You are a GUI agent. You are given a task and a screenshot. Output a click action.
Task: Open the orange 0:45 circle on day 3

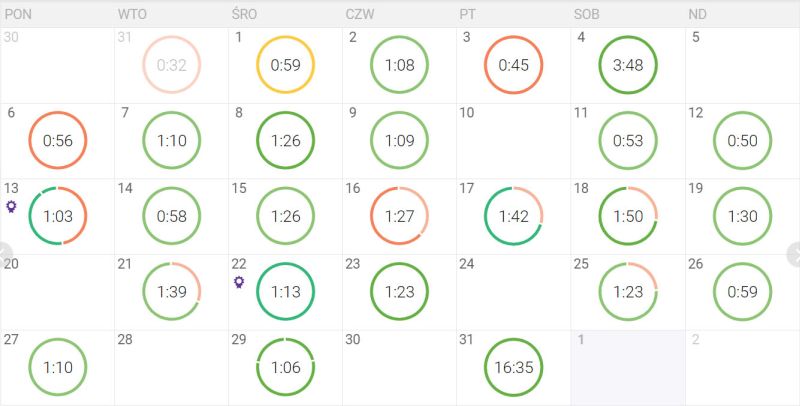[514, 65]
